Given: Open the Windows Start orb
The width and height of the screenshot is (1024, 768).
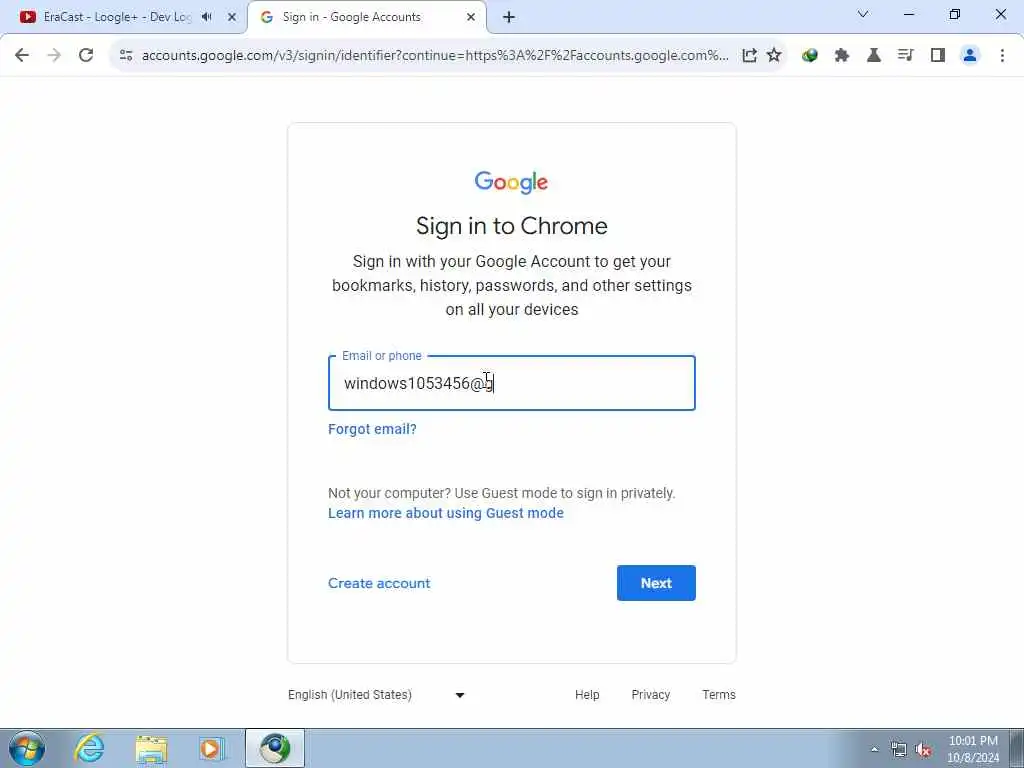Looking at the screenshot, I should pos(27,748).
